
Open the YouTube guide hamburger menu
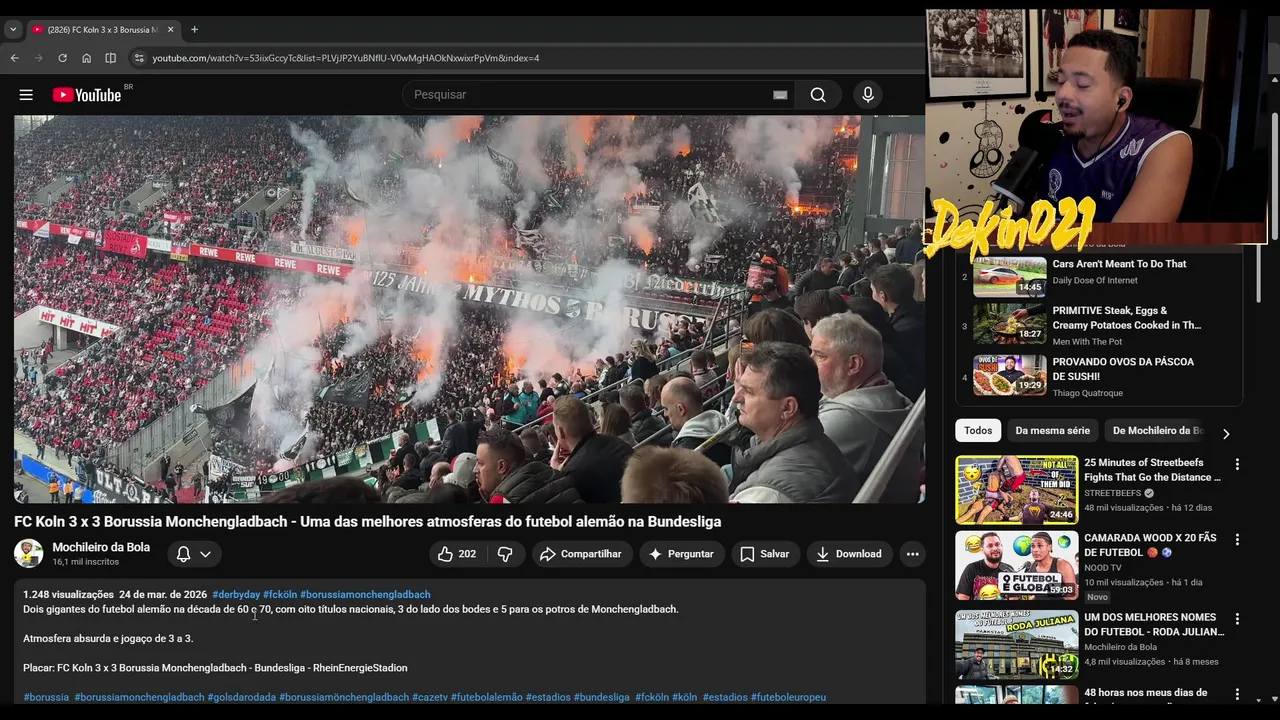[26, 95]
